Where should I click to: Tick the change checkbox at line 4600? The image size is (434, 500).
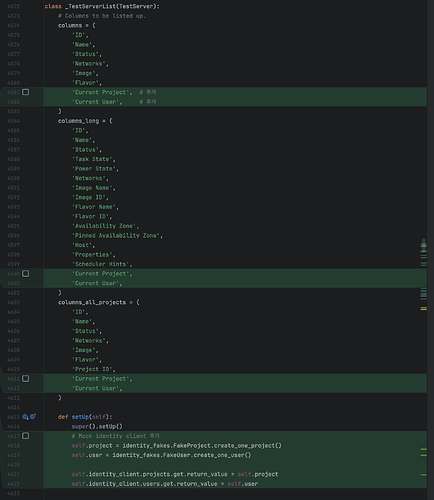[x=26, y=274]
